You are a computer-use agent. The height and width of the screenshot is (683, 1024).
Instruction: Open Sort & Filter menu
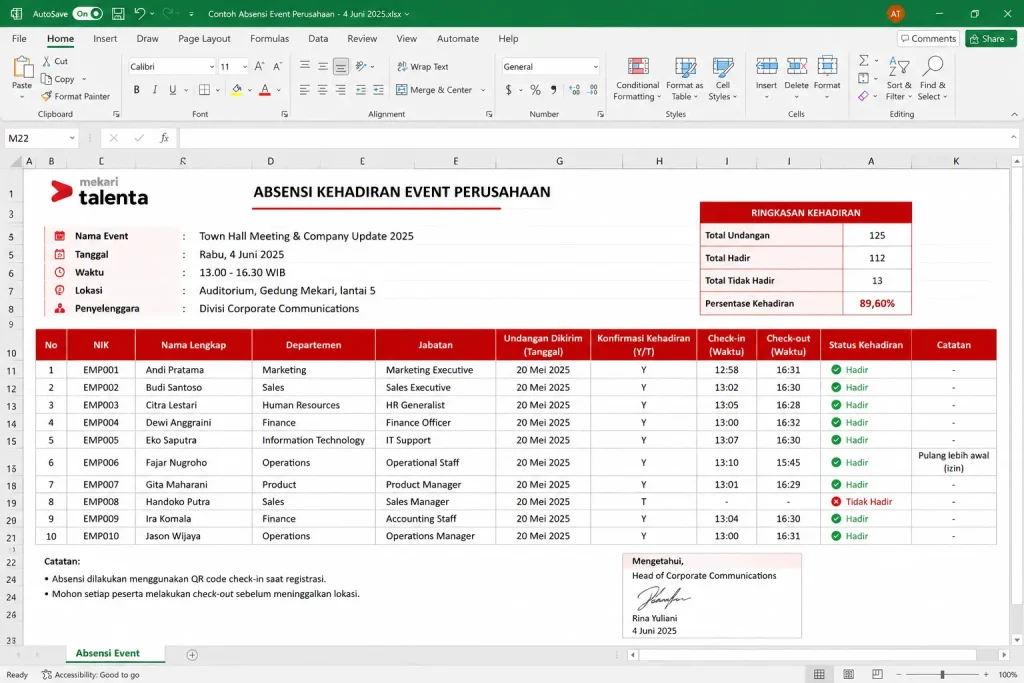[899, 79]
